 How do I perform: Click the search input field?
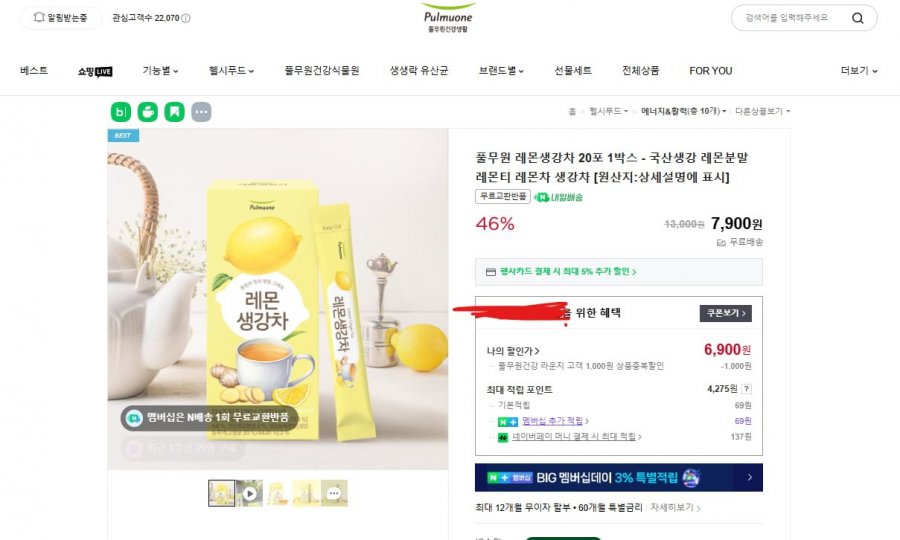point(787,18)
